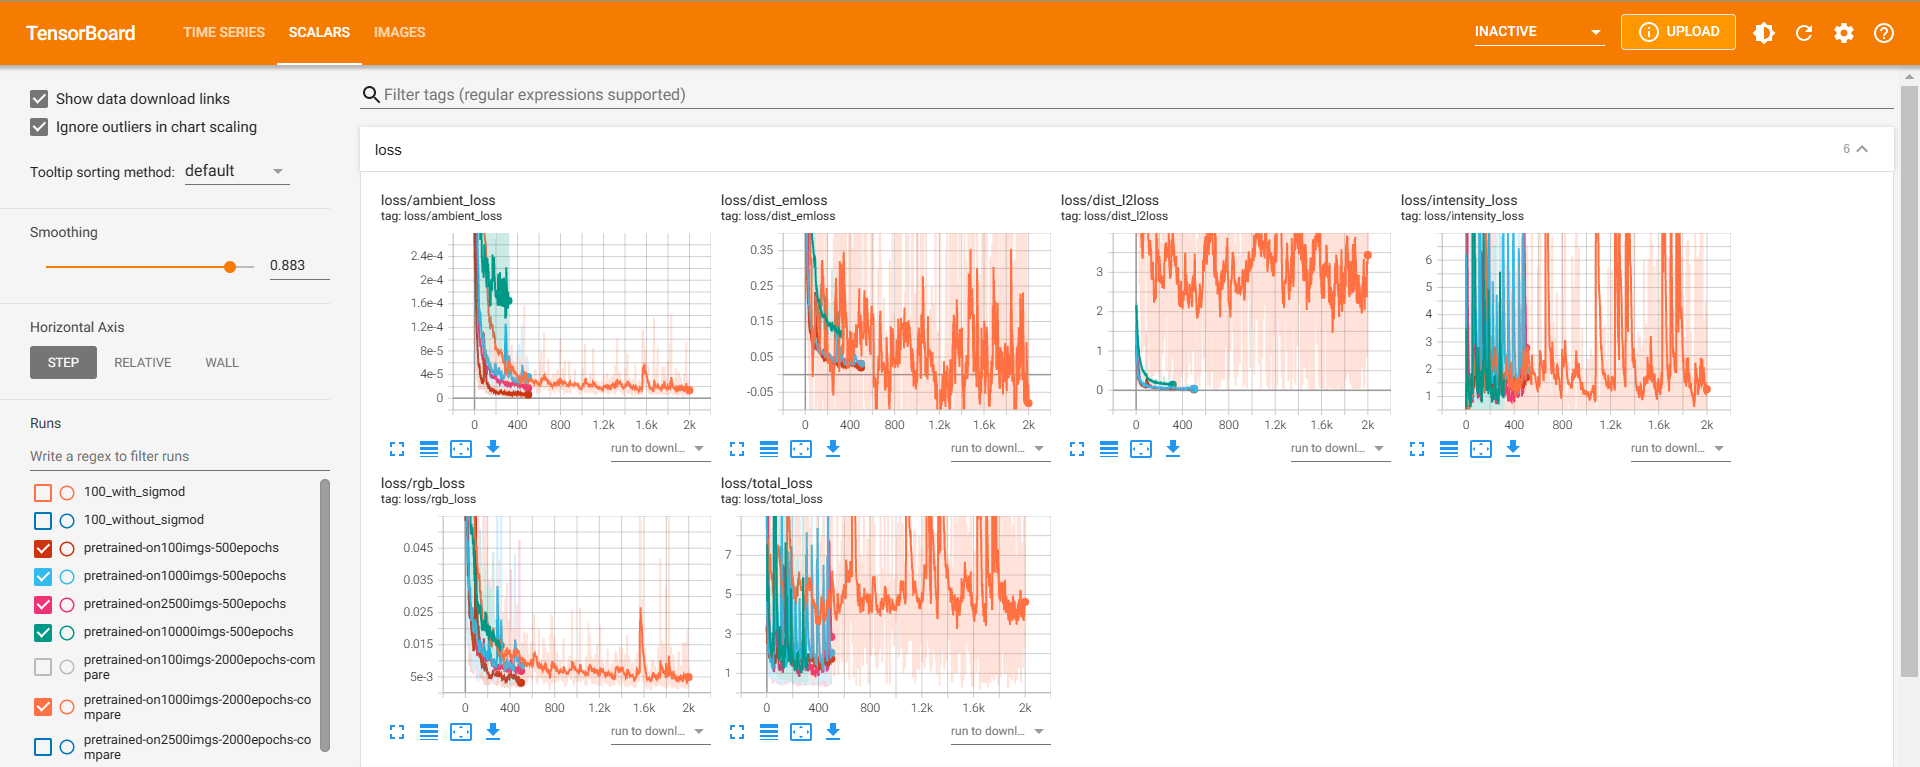Open run to download dropdown for dist_l2loss
This screenshot has height=767, width=1920.
click(1340, 448)
